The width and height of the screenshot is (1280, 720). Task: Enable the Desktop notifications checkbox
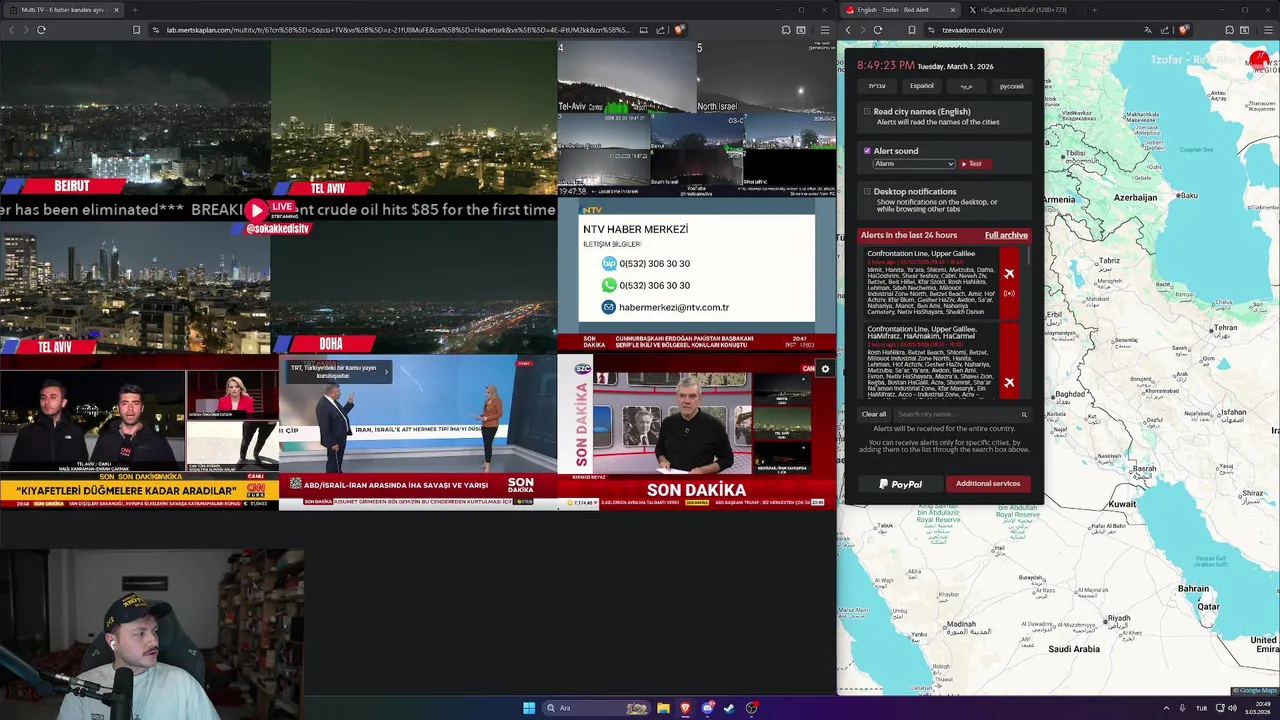[x=867, y=191]
